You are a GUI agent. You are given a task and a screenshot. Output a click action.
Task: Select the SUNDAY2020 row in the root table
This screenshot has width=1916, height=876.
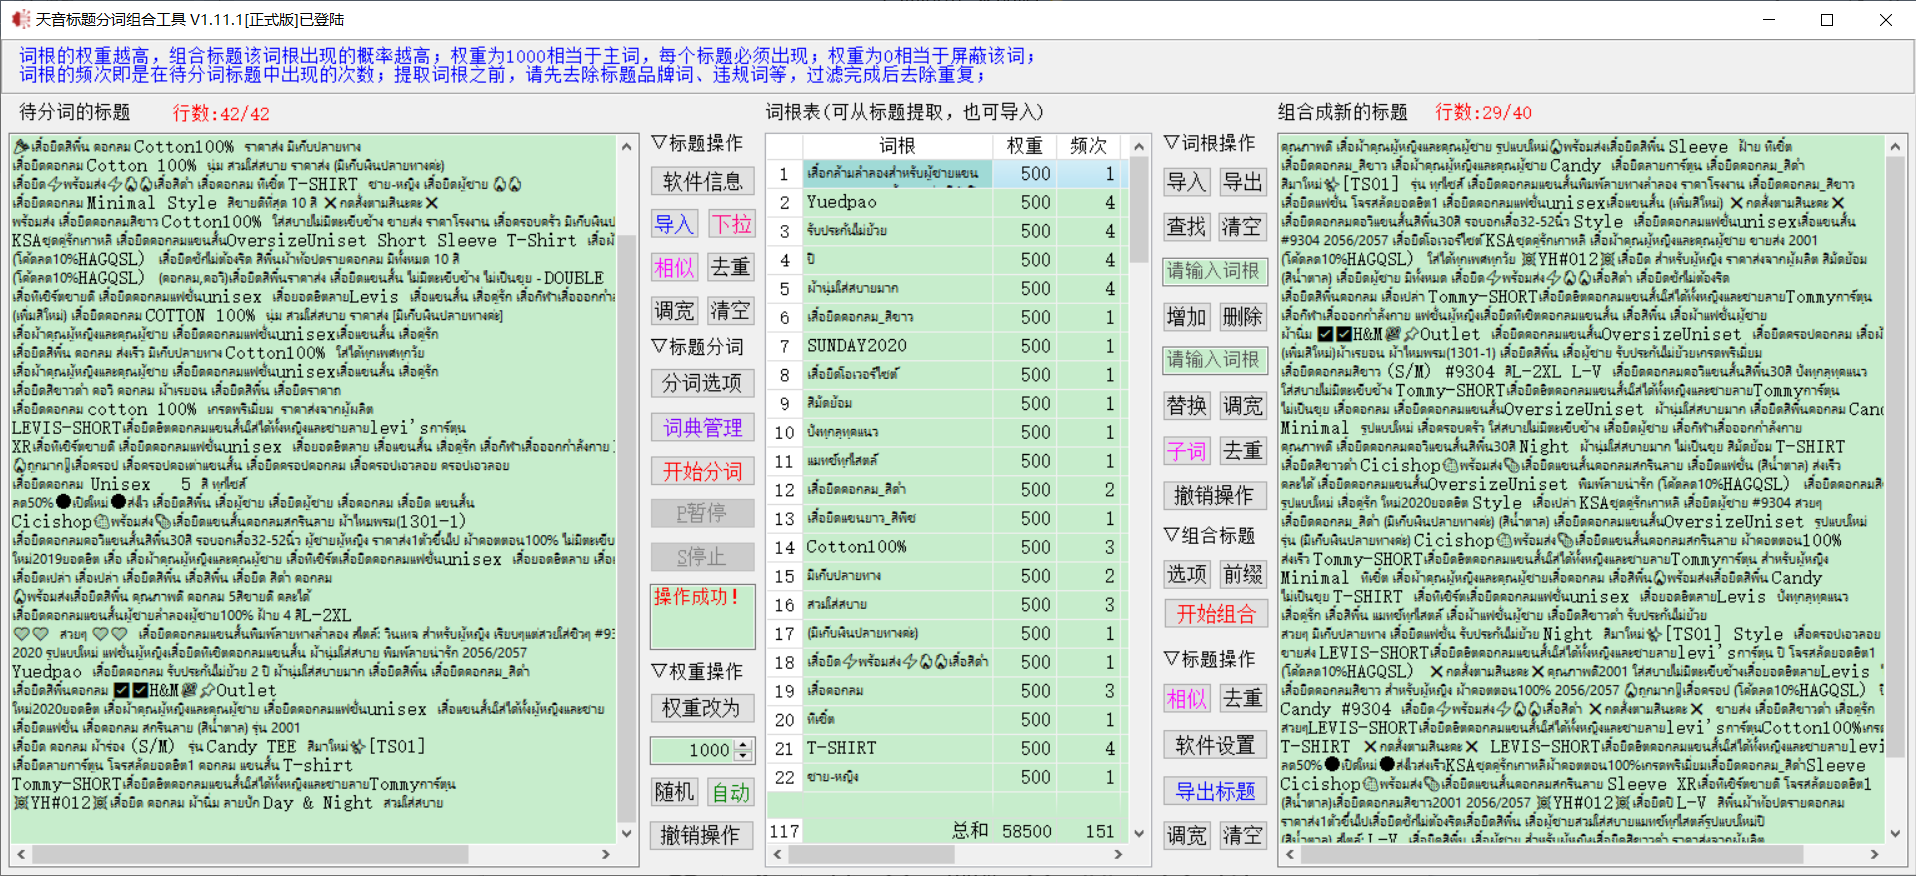856,346
